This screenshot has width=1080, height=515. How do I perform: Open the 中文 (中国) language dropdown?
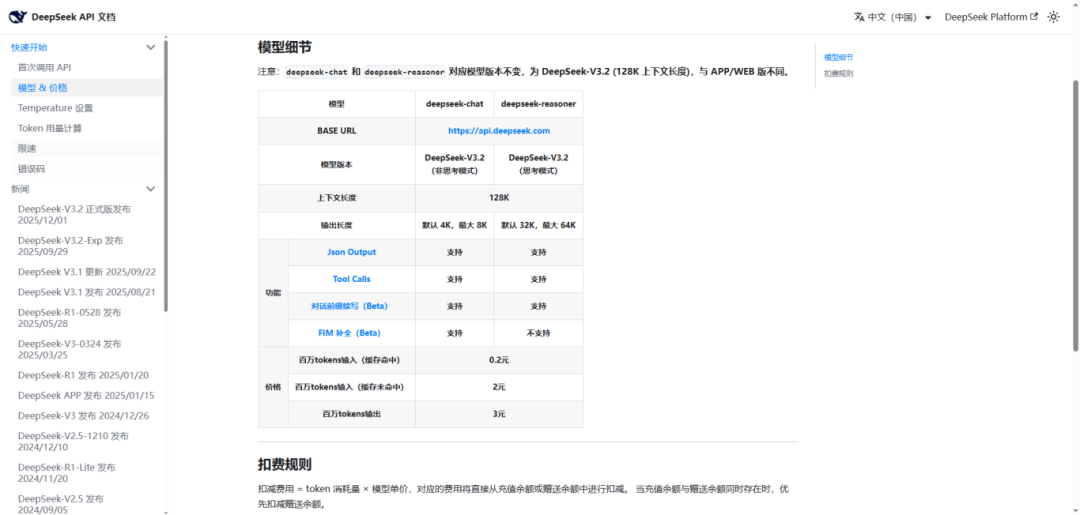893,17
